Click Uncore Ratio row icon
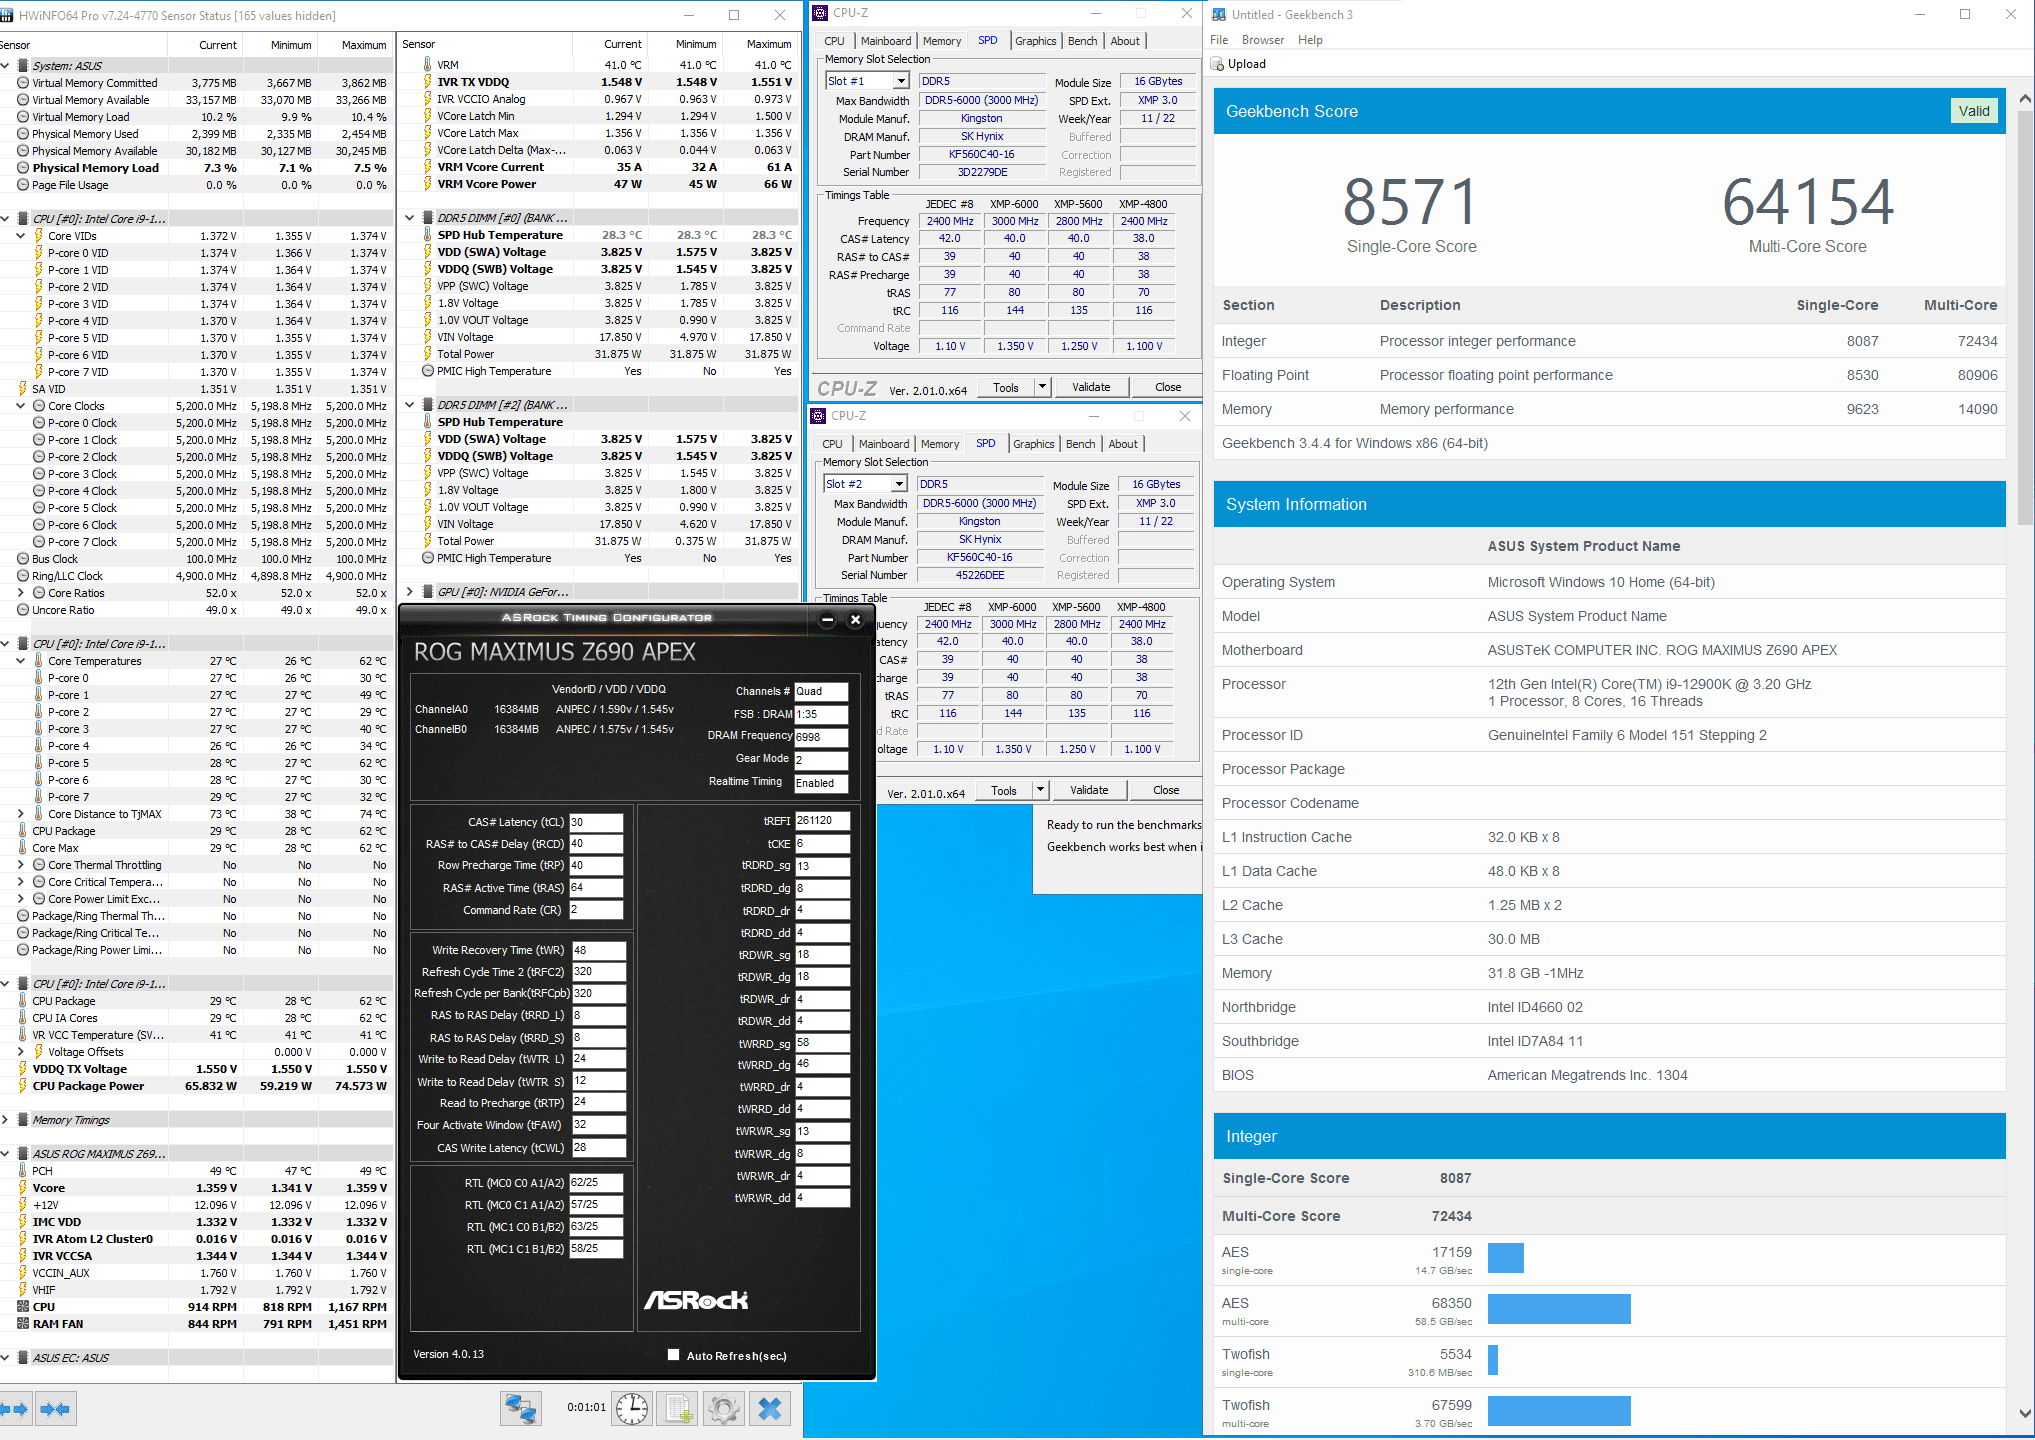The width and height of the screenshot is (2035, 1440). click(x=22, y=610)
